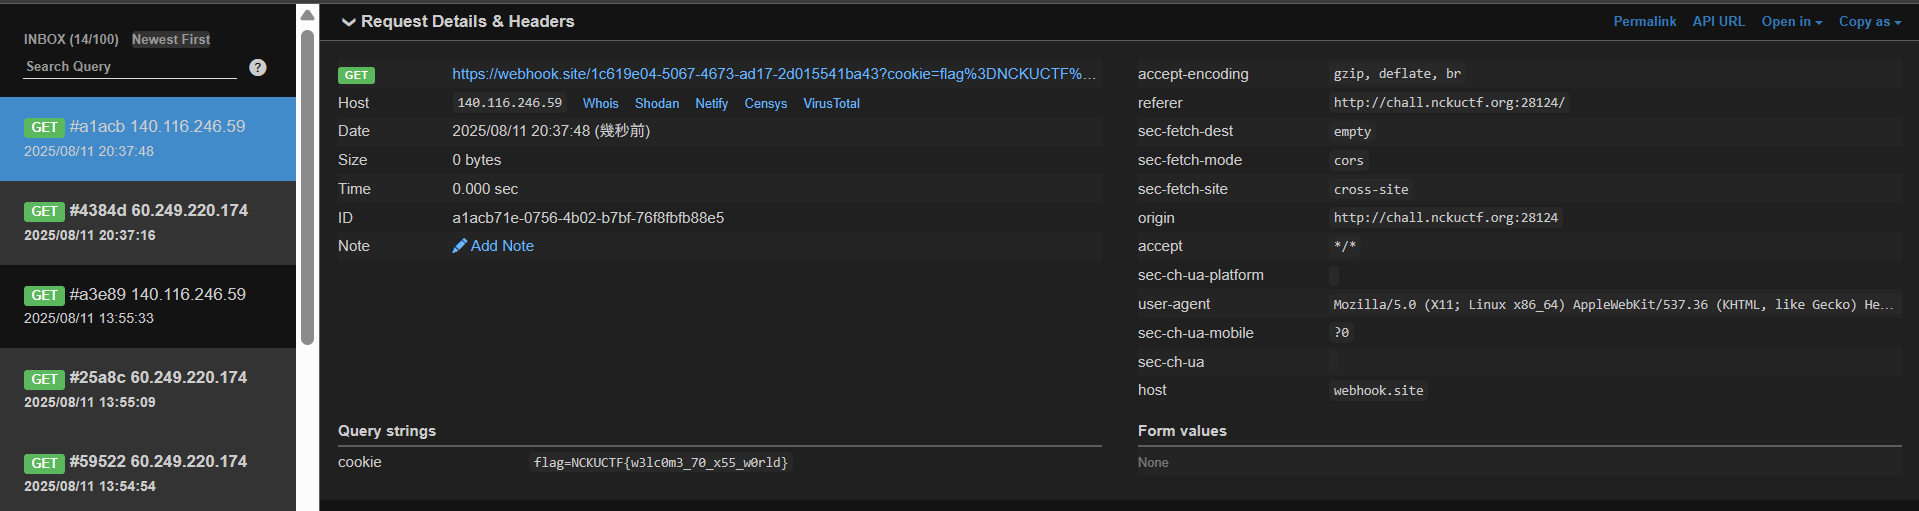
Task: Click Censys lookup link
Action: click(765, 103)
